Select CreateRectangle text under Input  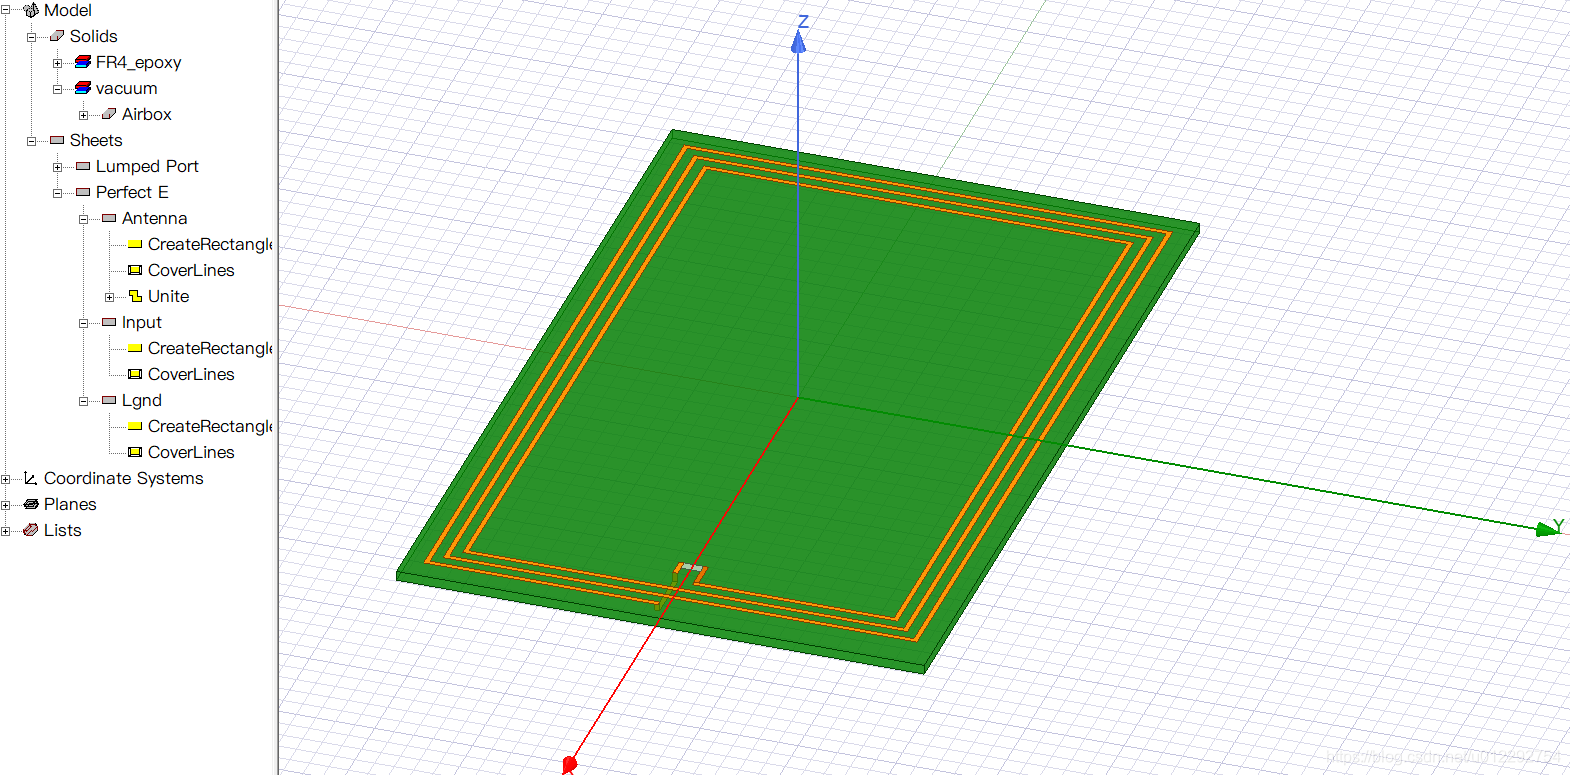click(x=210, y=348)
